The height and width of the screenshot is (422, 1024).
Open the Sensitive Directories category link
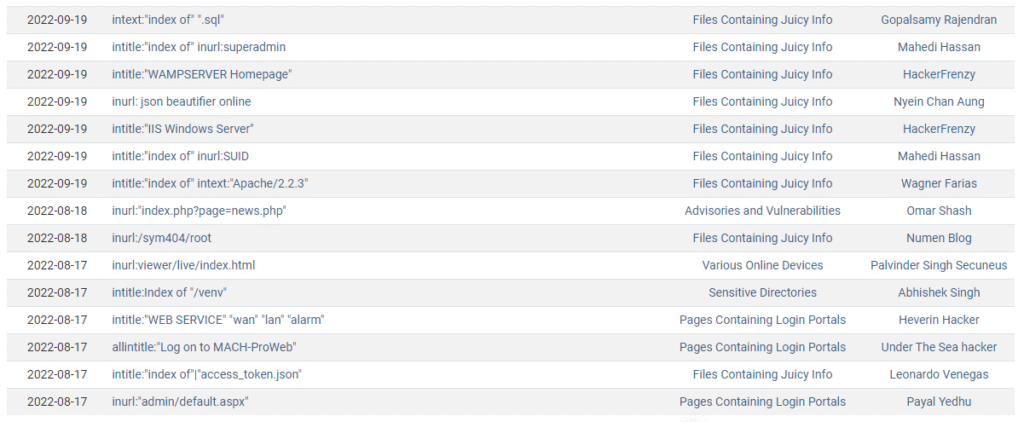point(762,293)
